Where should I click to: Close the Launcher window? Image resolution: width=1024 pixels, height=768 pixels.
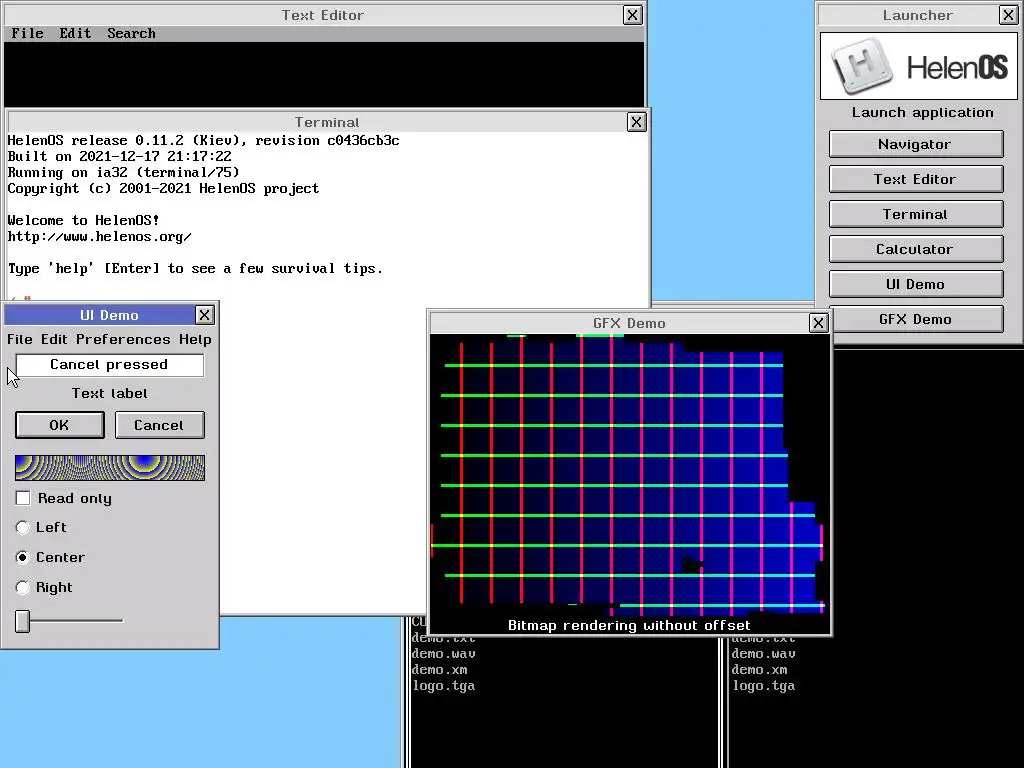tap(1008, 15)
